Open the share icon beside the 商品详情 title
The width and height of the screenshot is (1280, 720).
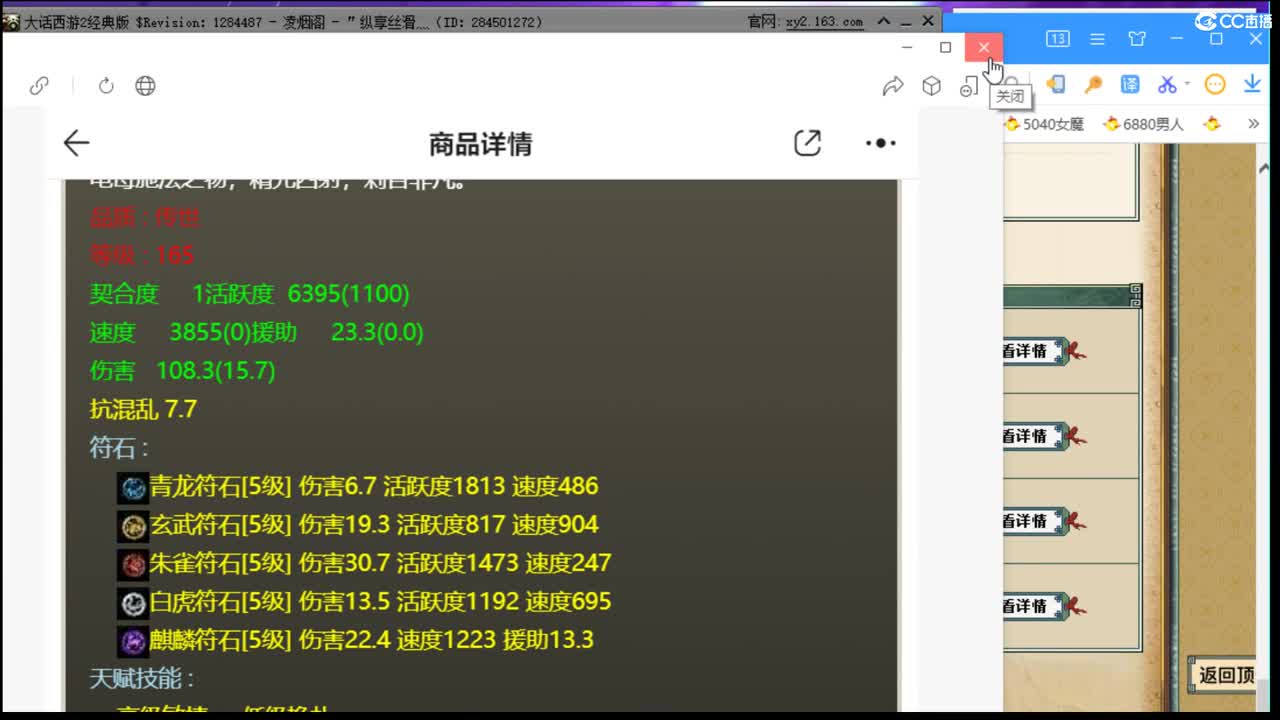[x=807, y=143]
